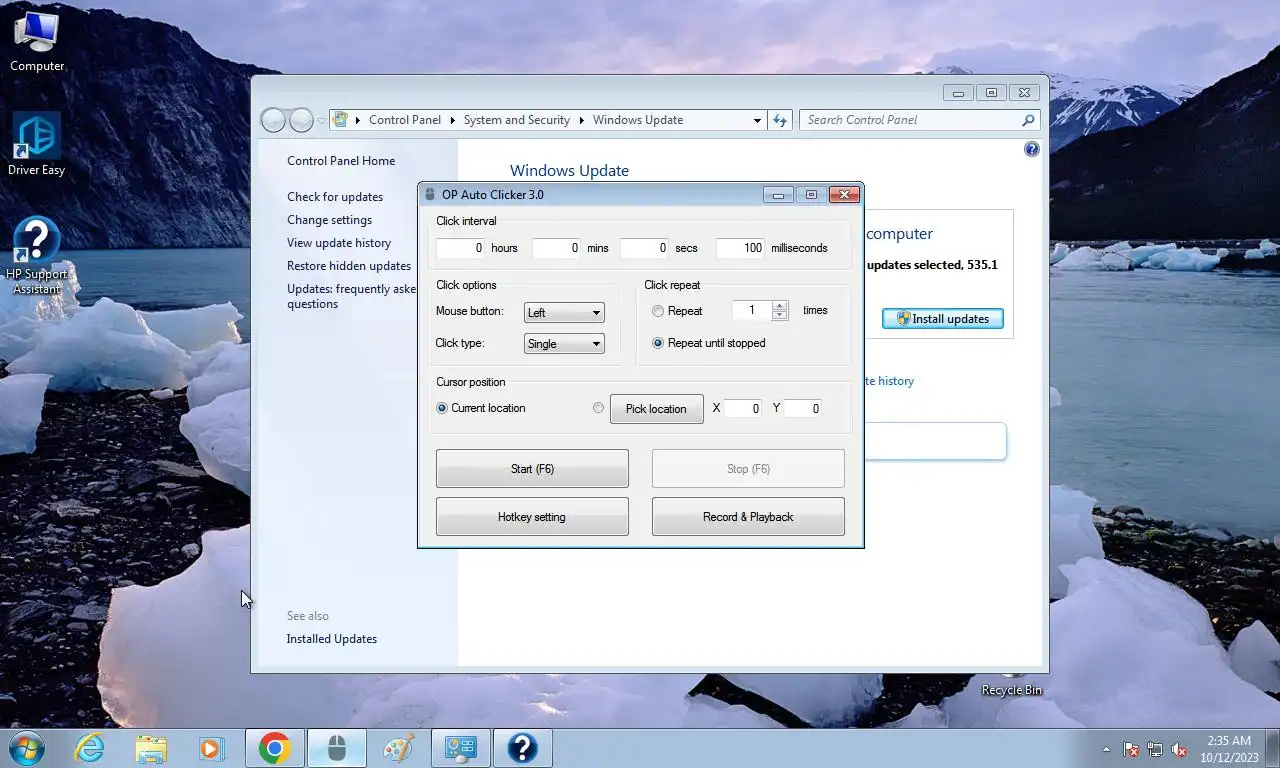Click the X coordinate input field

[x=742, y=408]
